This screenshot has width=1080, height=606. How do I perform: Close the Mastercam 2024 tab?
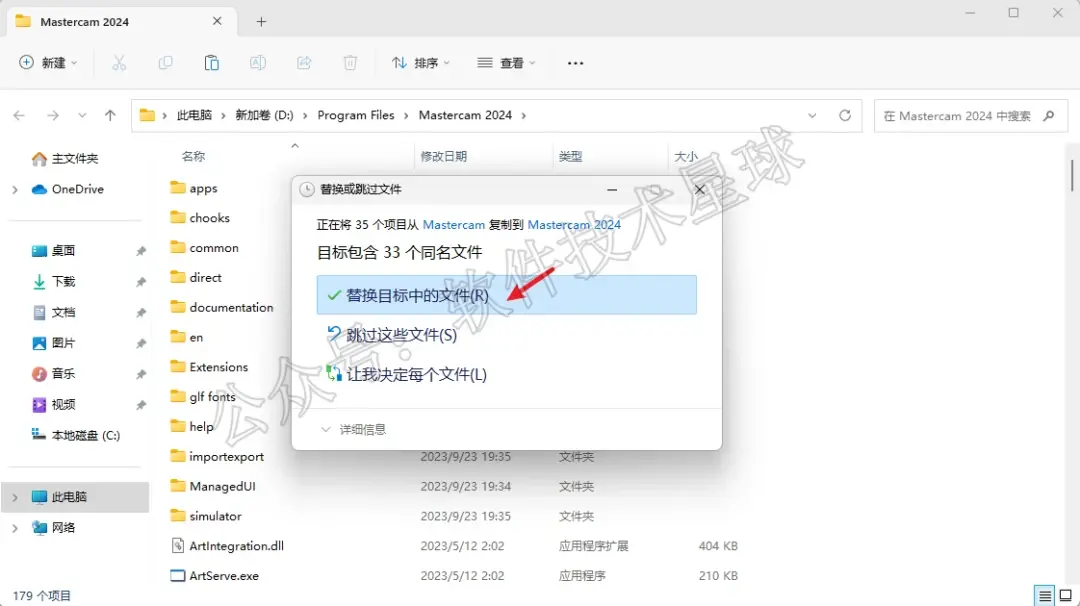click(217, 21)
